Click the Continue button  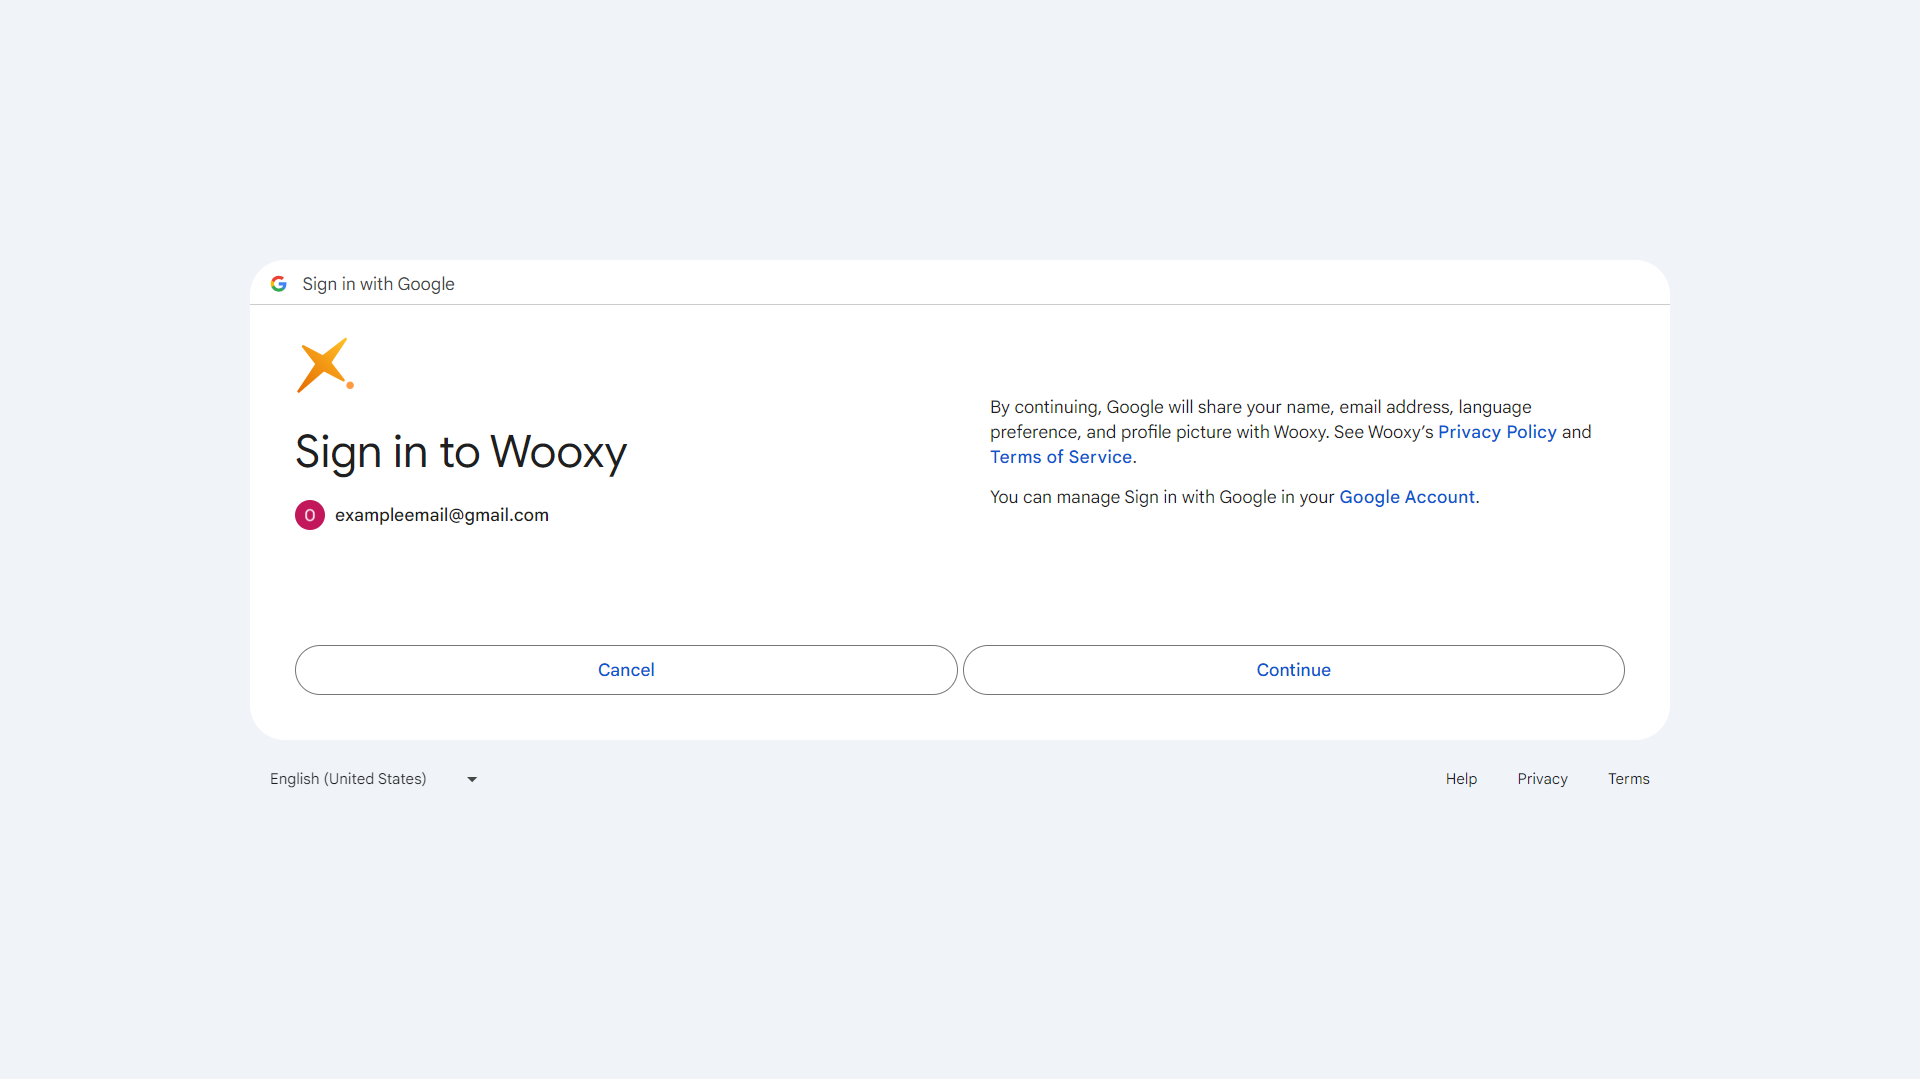click(x=1293, y=670)
